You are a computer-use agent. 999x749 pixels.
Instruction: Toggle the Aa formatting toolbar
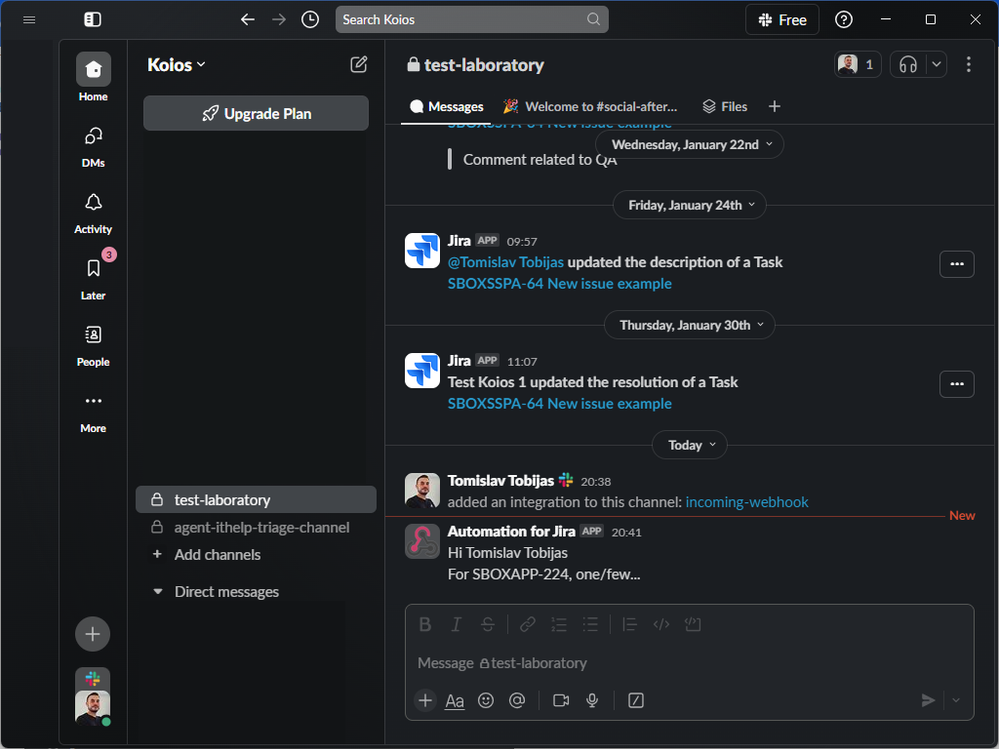click(454, 701)
